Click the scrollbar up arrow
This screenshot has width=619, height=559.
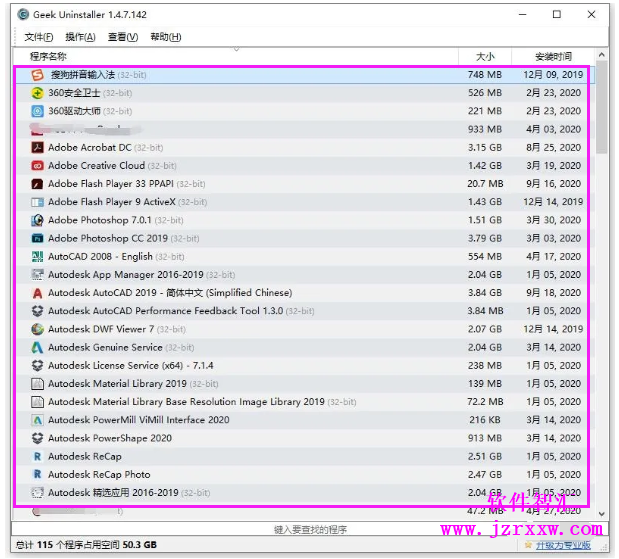pos(602,55)
